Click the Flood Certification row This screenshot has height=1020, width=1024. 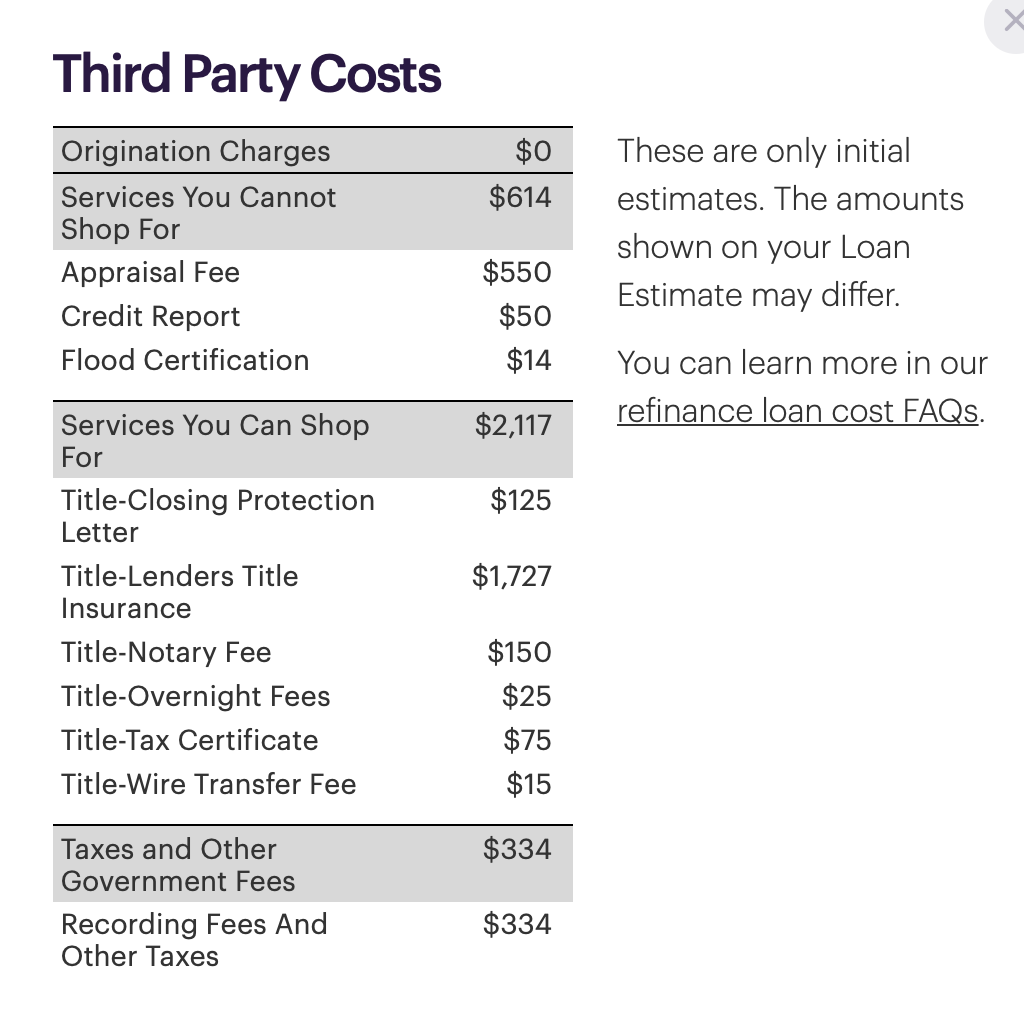point(313,360)
